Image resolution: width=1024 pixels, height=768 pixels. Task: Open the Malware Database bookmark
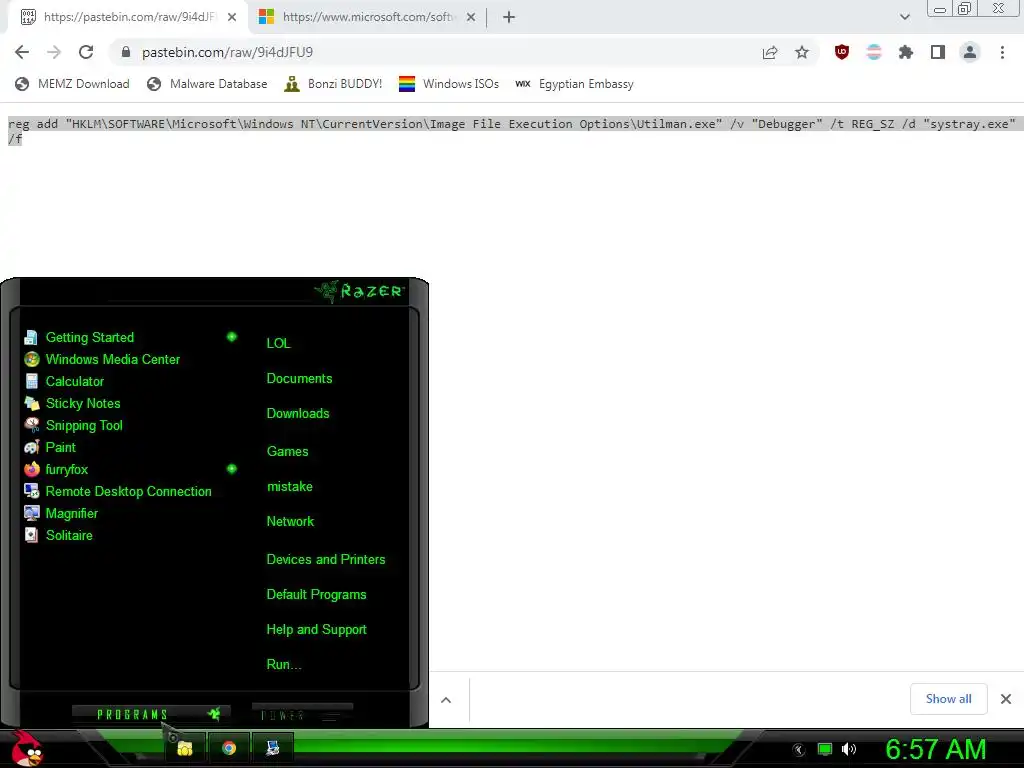pyautogui.click(x=208, y=84)
